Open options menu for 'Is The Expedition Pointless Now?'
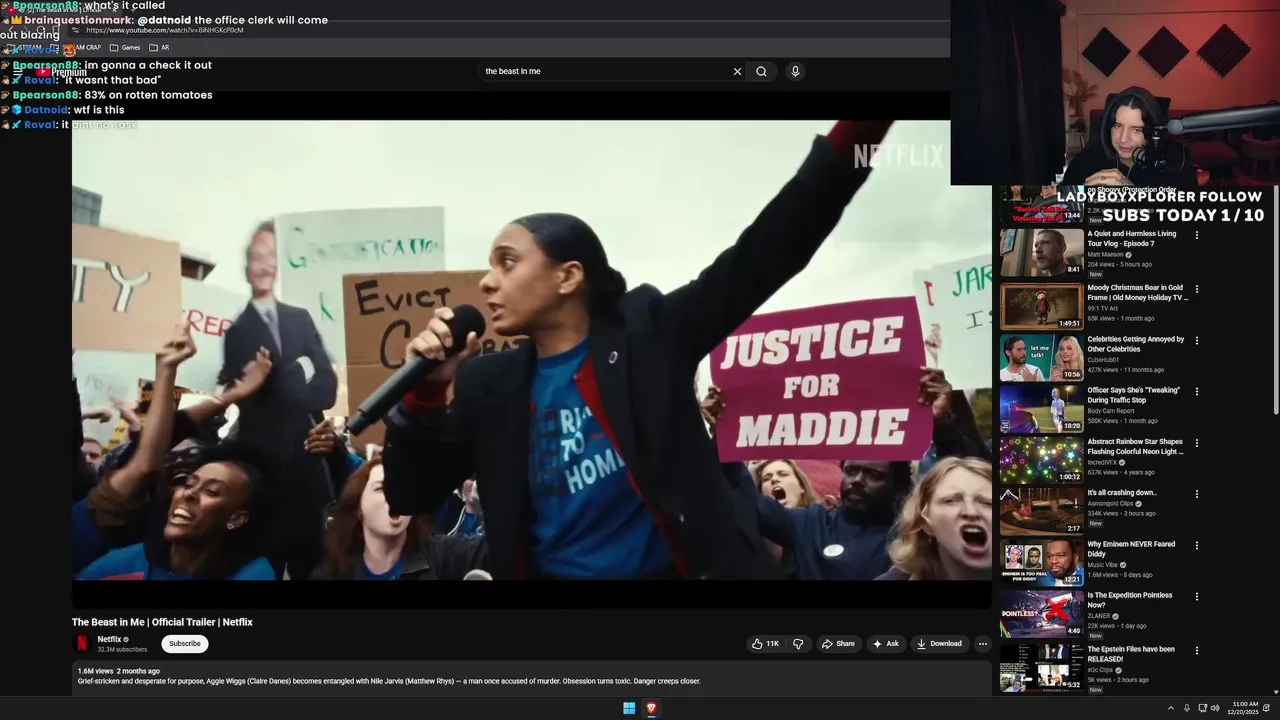This screenshot has height=720, width=1280. (x=1197, y=598)
